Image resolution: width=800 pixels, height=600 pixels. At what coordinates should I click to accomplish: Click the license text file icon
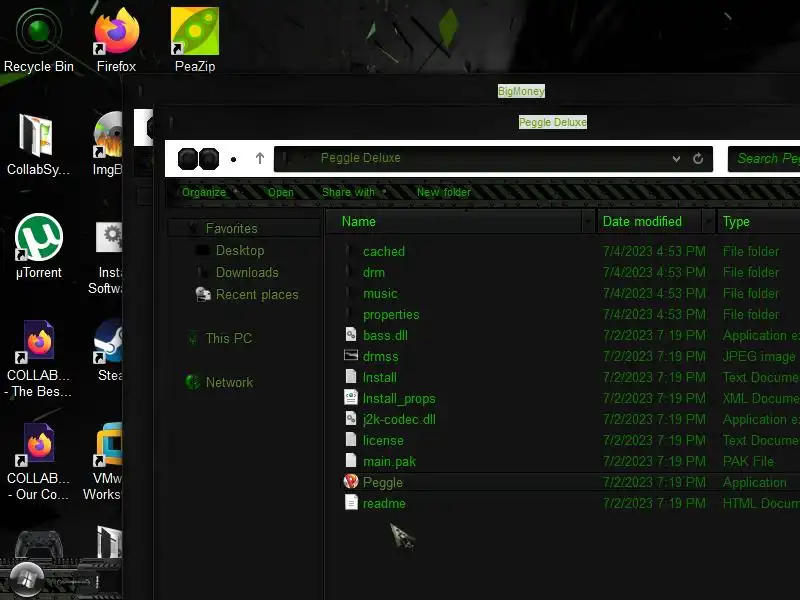pyautogui.click(x=351, y=439)
